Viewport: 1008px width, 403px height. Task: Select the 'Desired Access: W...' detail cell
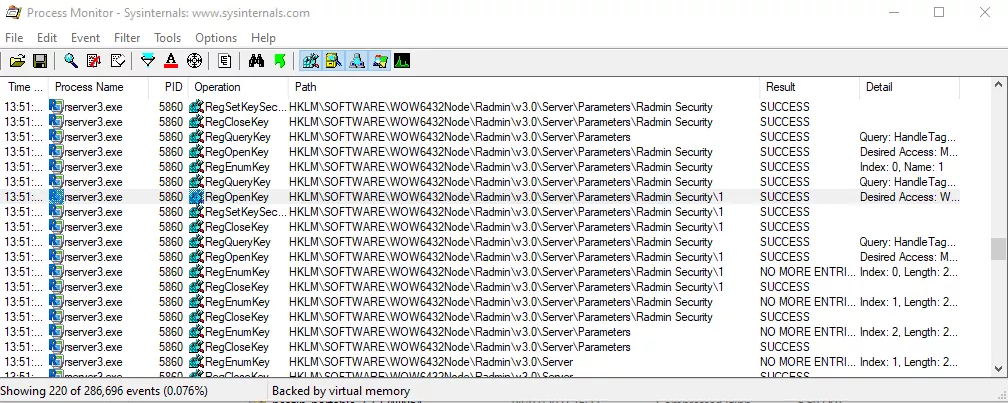coord(909,197)
